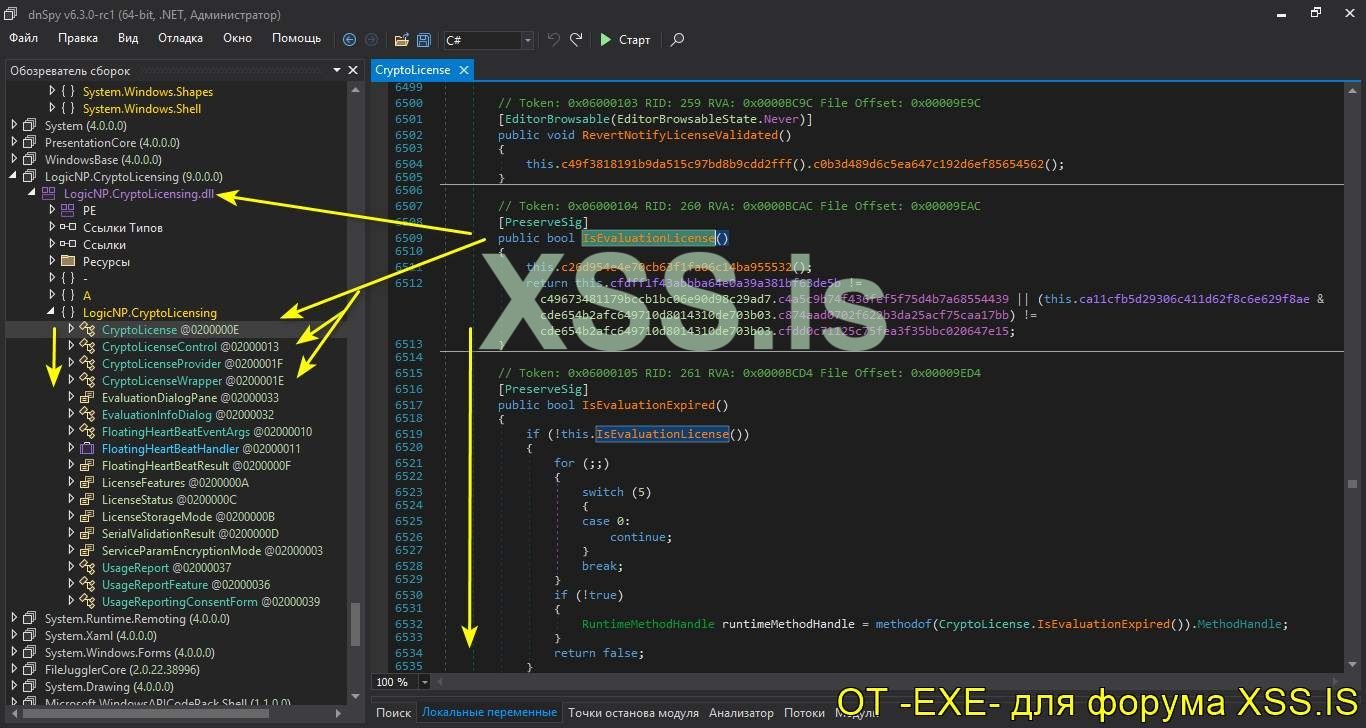Viewport: 1366px width, 728px height.
Task: Click the undo toolbar icon
Action: pos(554,40)
